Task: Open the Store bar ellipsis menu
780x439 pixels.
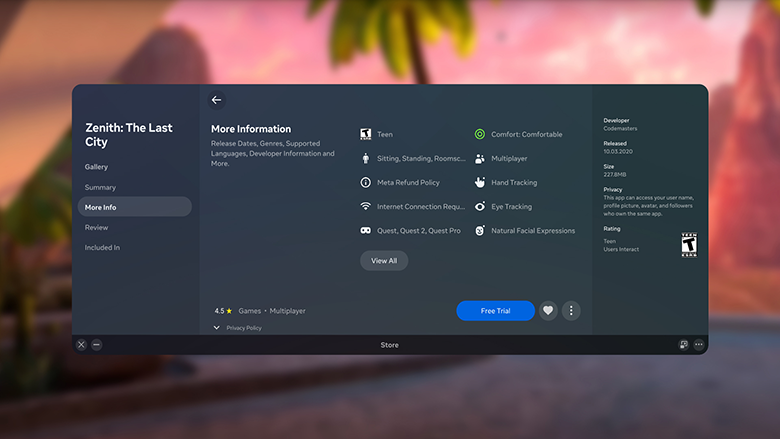Action: coord(699,345)
